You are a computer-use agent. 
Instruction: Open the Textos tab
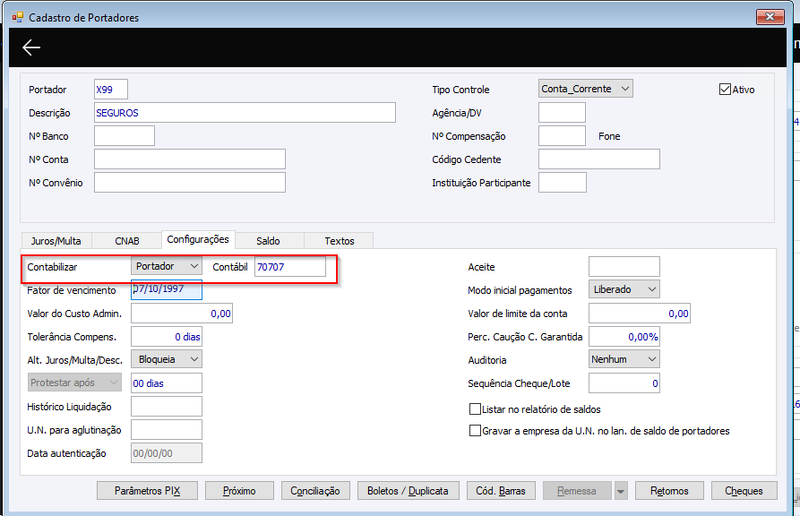click(x=339, y=241)
